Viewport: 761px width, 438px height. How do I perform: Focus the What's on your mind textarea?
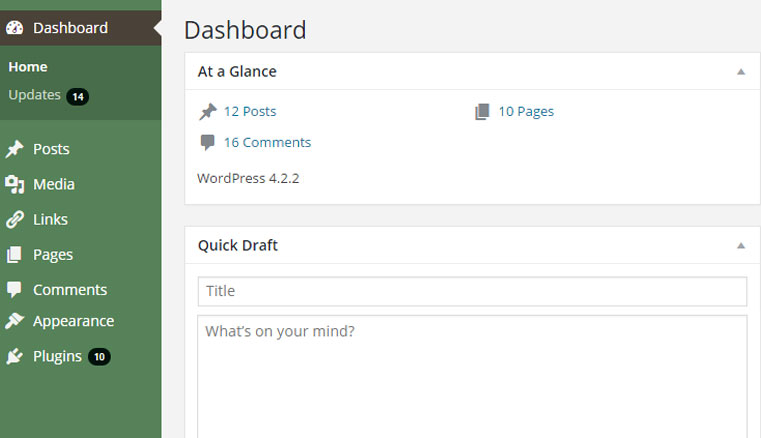tap(472, 377)
